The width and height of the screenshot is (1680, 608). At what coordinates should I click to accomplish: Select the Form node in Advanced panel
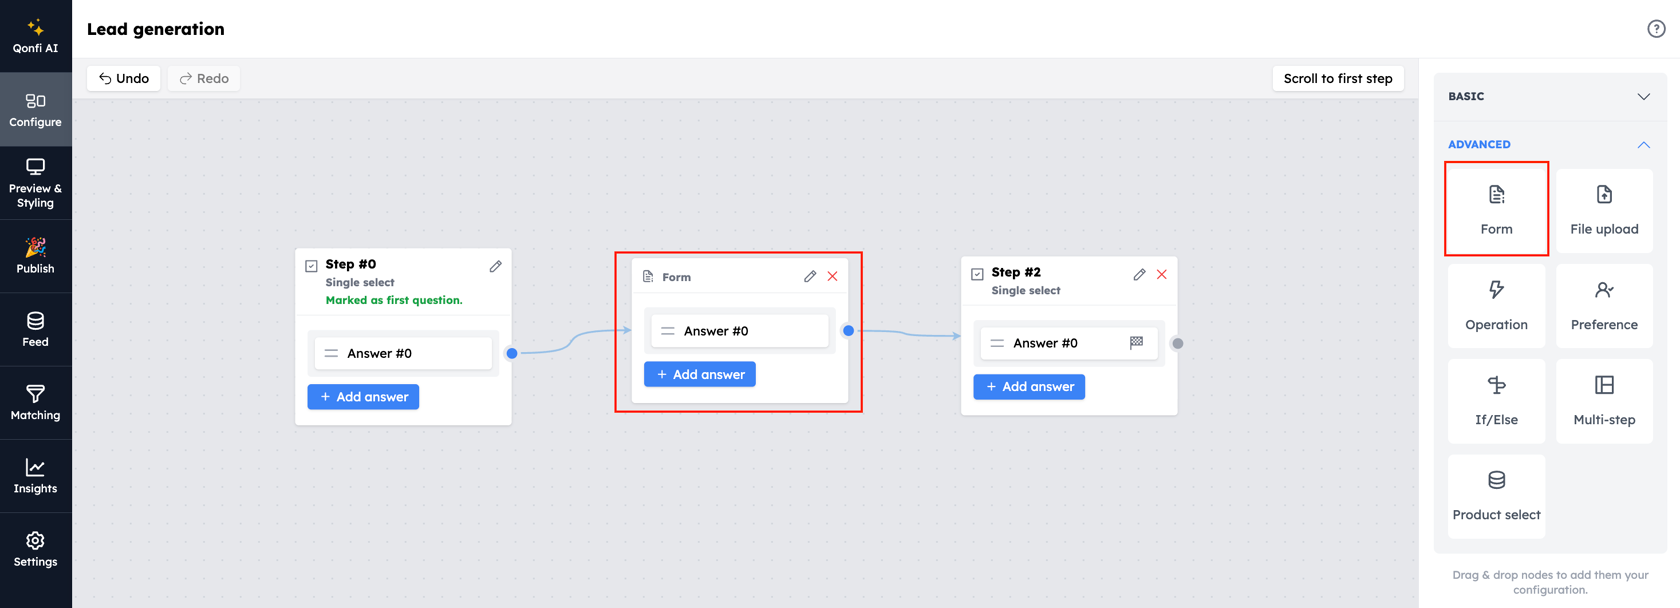click(1496, 209)
